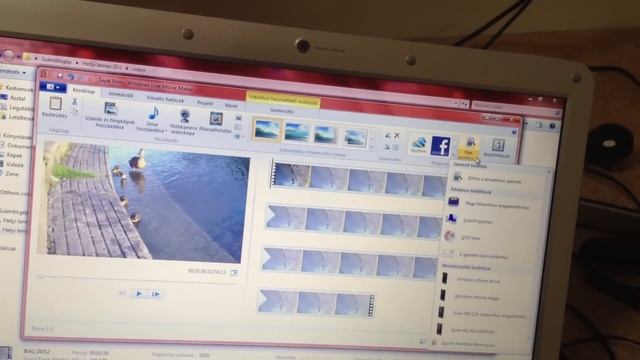This screenshot has height=360, width=640.
Task: Click the duck video preview image
Action: pyautogui.click(x=144, y=202)
